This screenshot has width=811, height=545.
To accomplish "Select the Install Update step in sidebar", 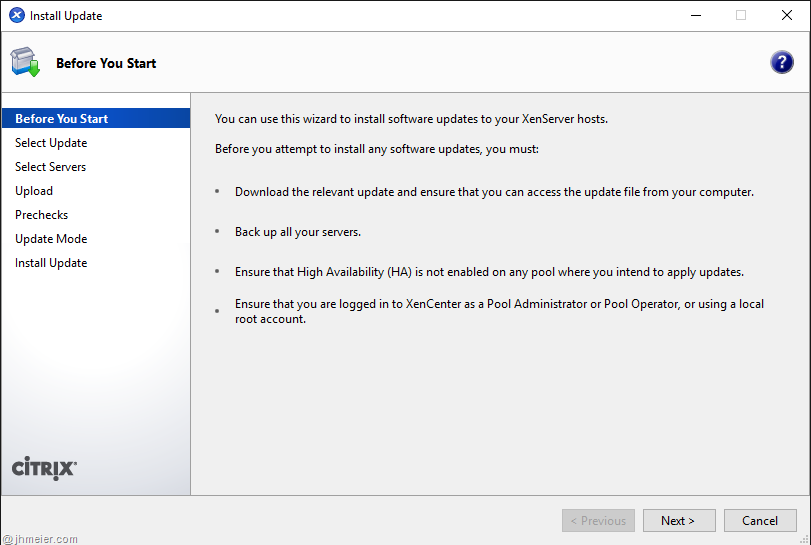I will coord(51,263).
